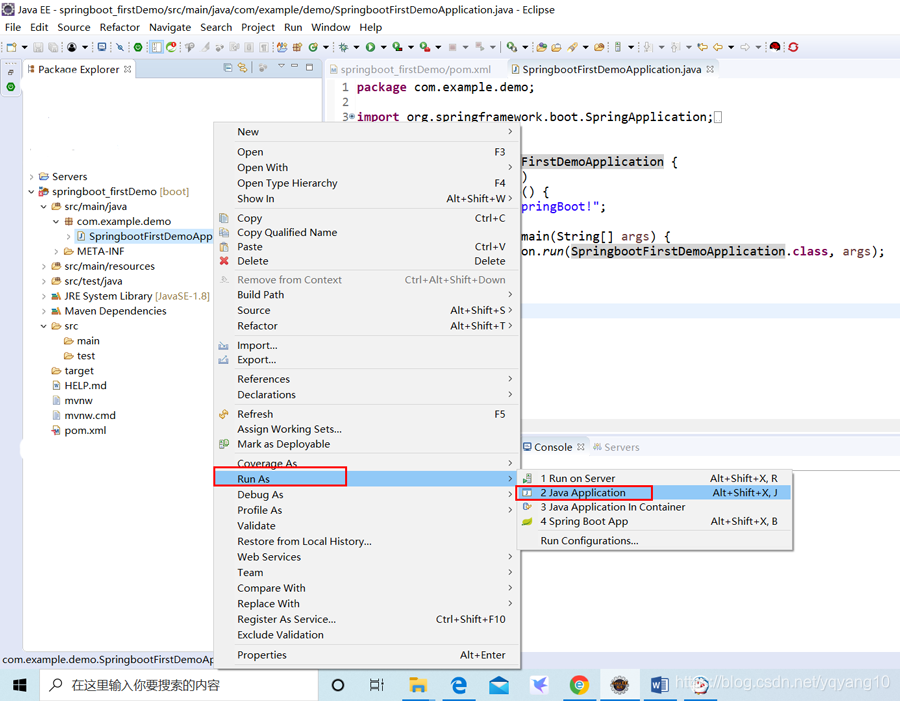
Task: Click the New wizard toolbar icon
Action: [11, 47]
